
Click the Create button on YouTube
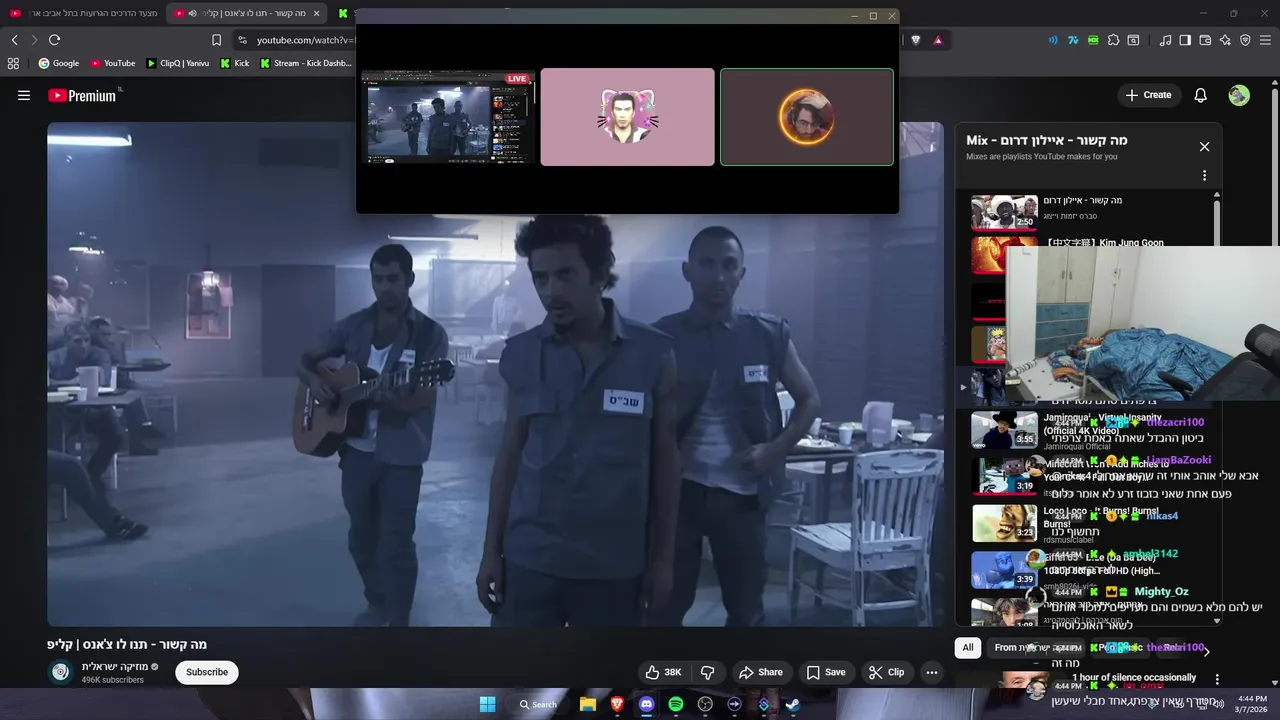(x=1148, y=95)
